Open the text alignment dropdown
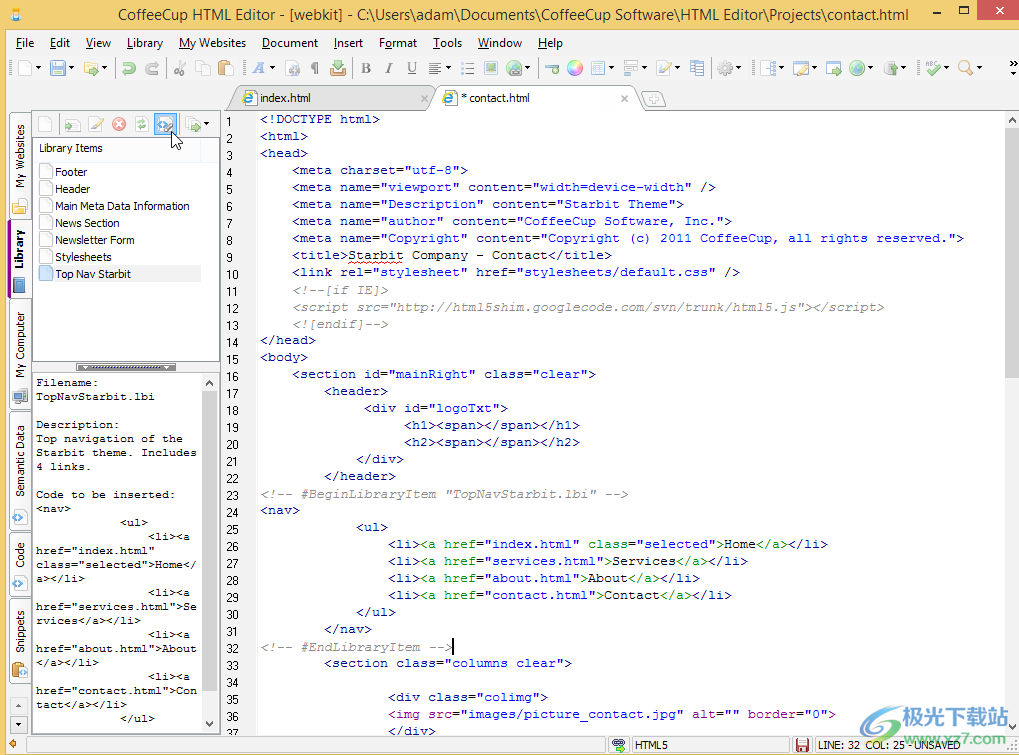1019x755 pixels. pos(448,68)
